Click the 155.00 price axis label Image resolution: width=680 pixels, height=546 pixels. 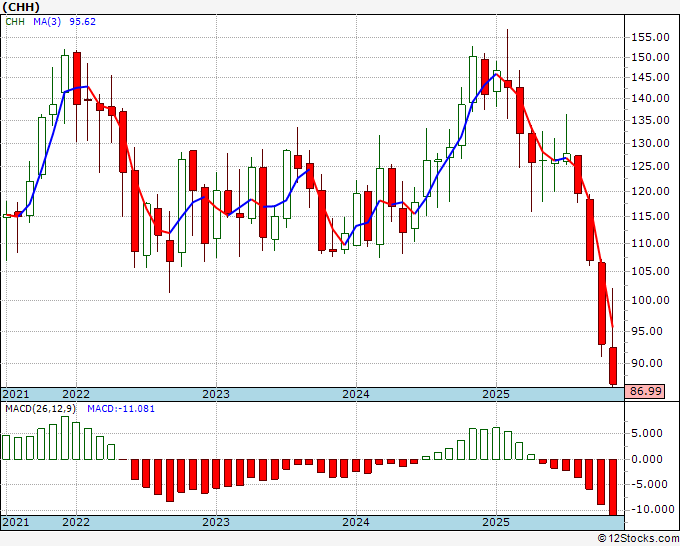[x=650, y=37]
